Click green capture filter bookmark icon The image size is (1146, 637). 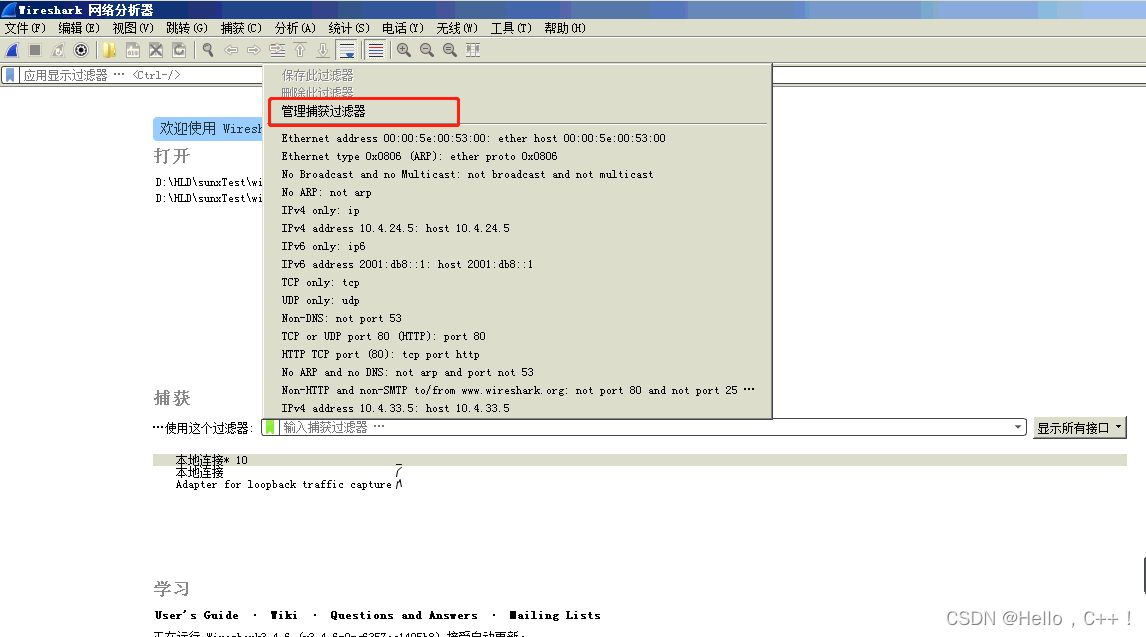tap(270, 427)
